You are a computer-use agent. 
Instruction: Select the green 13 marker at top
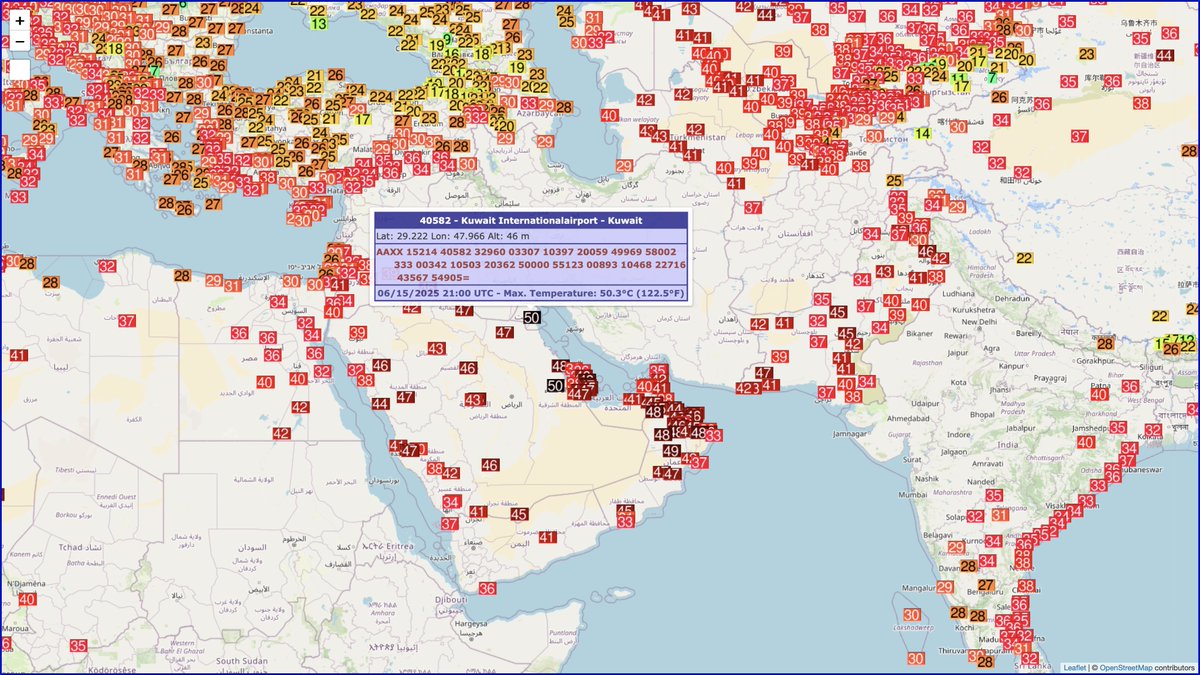pyautogui.click(x=319, y=23)
